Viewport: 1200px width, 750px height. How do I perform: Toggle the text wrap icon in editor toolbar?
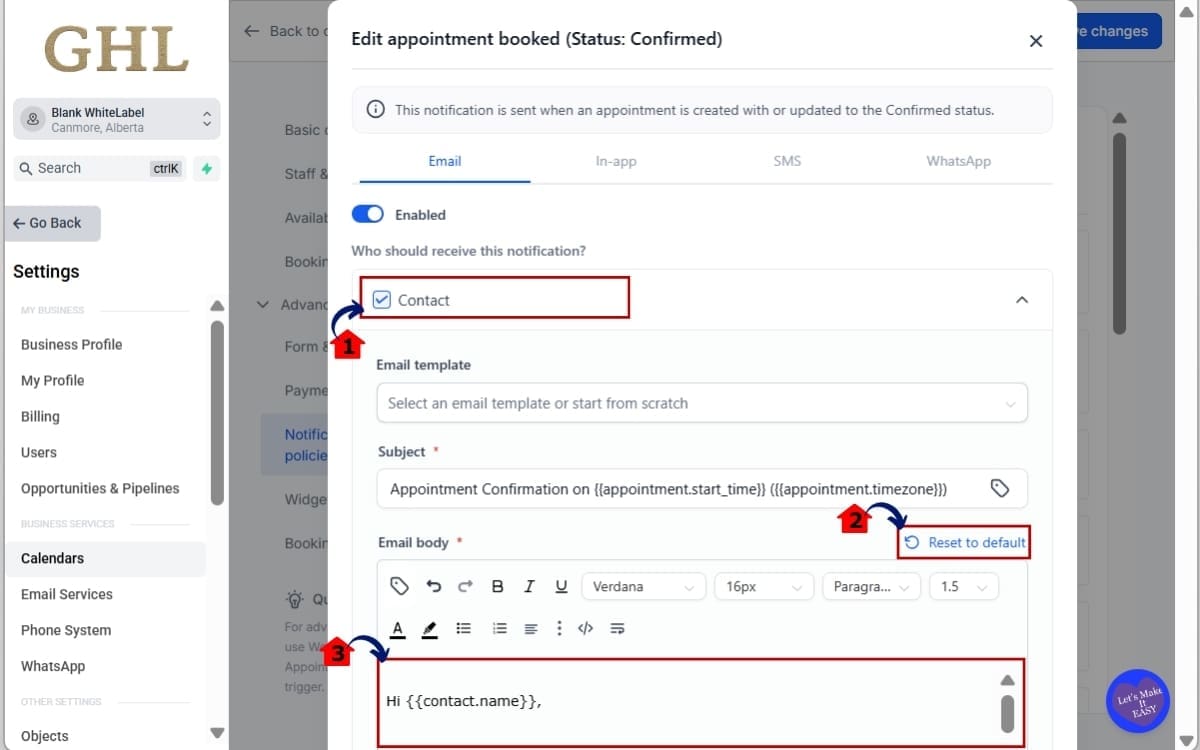tap(617, 628)
